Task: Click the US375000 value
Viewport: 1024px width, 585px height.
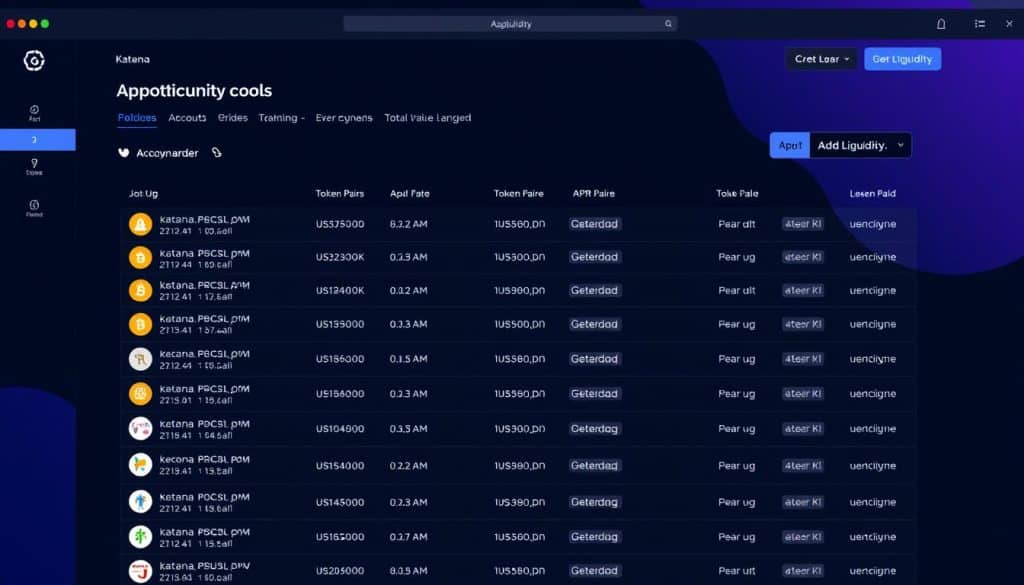Action: pos(340,224)
